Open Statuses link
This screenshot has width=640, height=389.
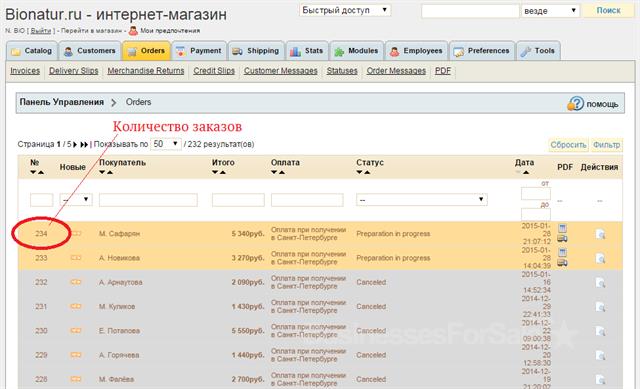pyautogui.click(x=342, y=71)
